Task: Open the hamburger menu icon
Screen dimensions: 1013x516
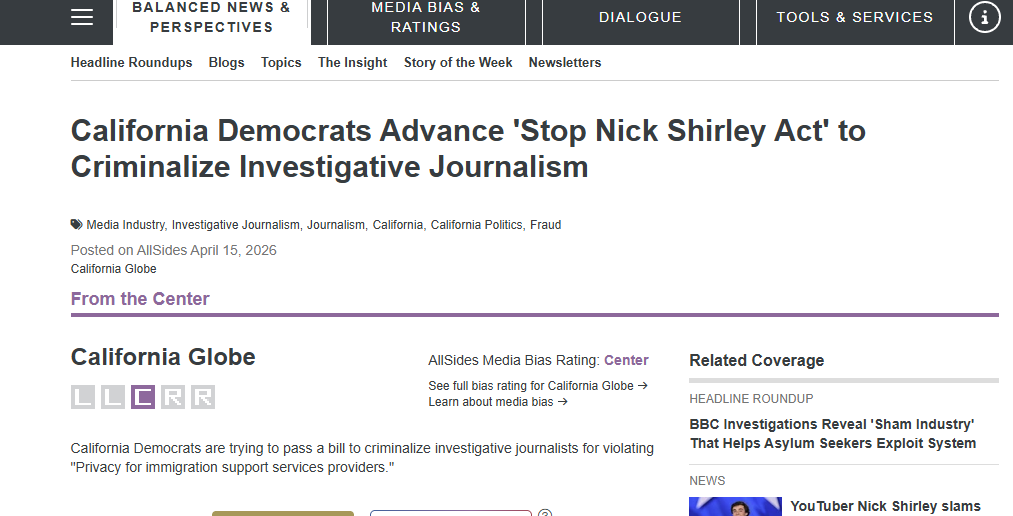Action: click(82, 17)
